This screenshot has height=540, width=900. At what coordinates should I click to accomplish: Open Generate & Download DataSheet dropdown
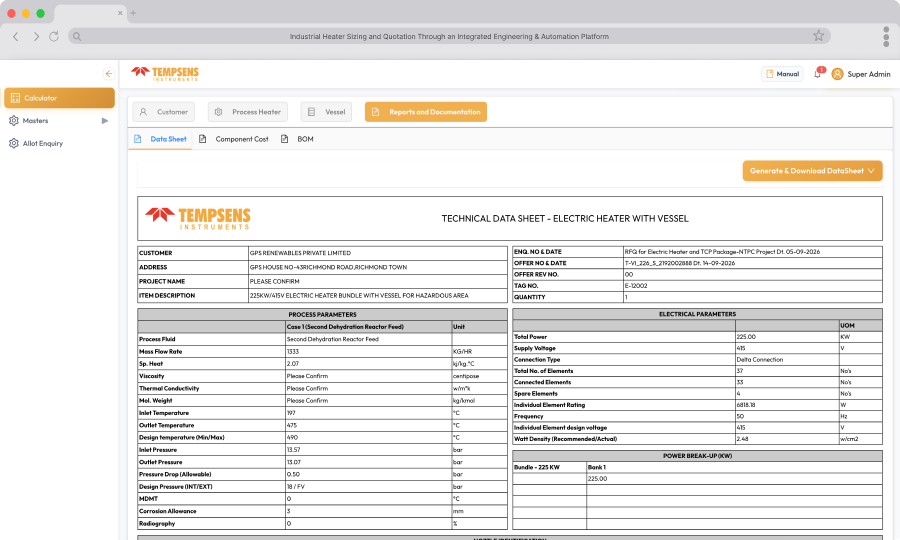click(x=812, y=170)
